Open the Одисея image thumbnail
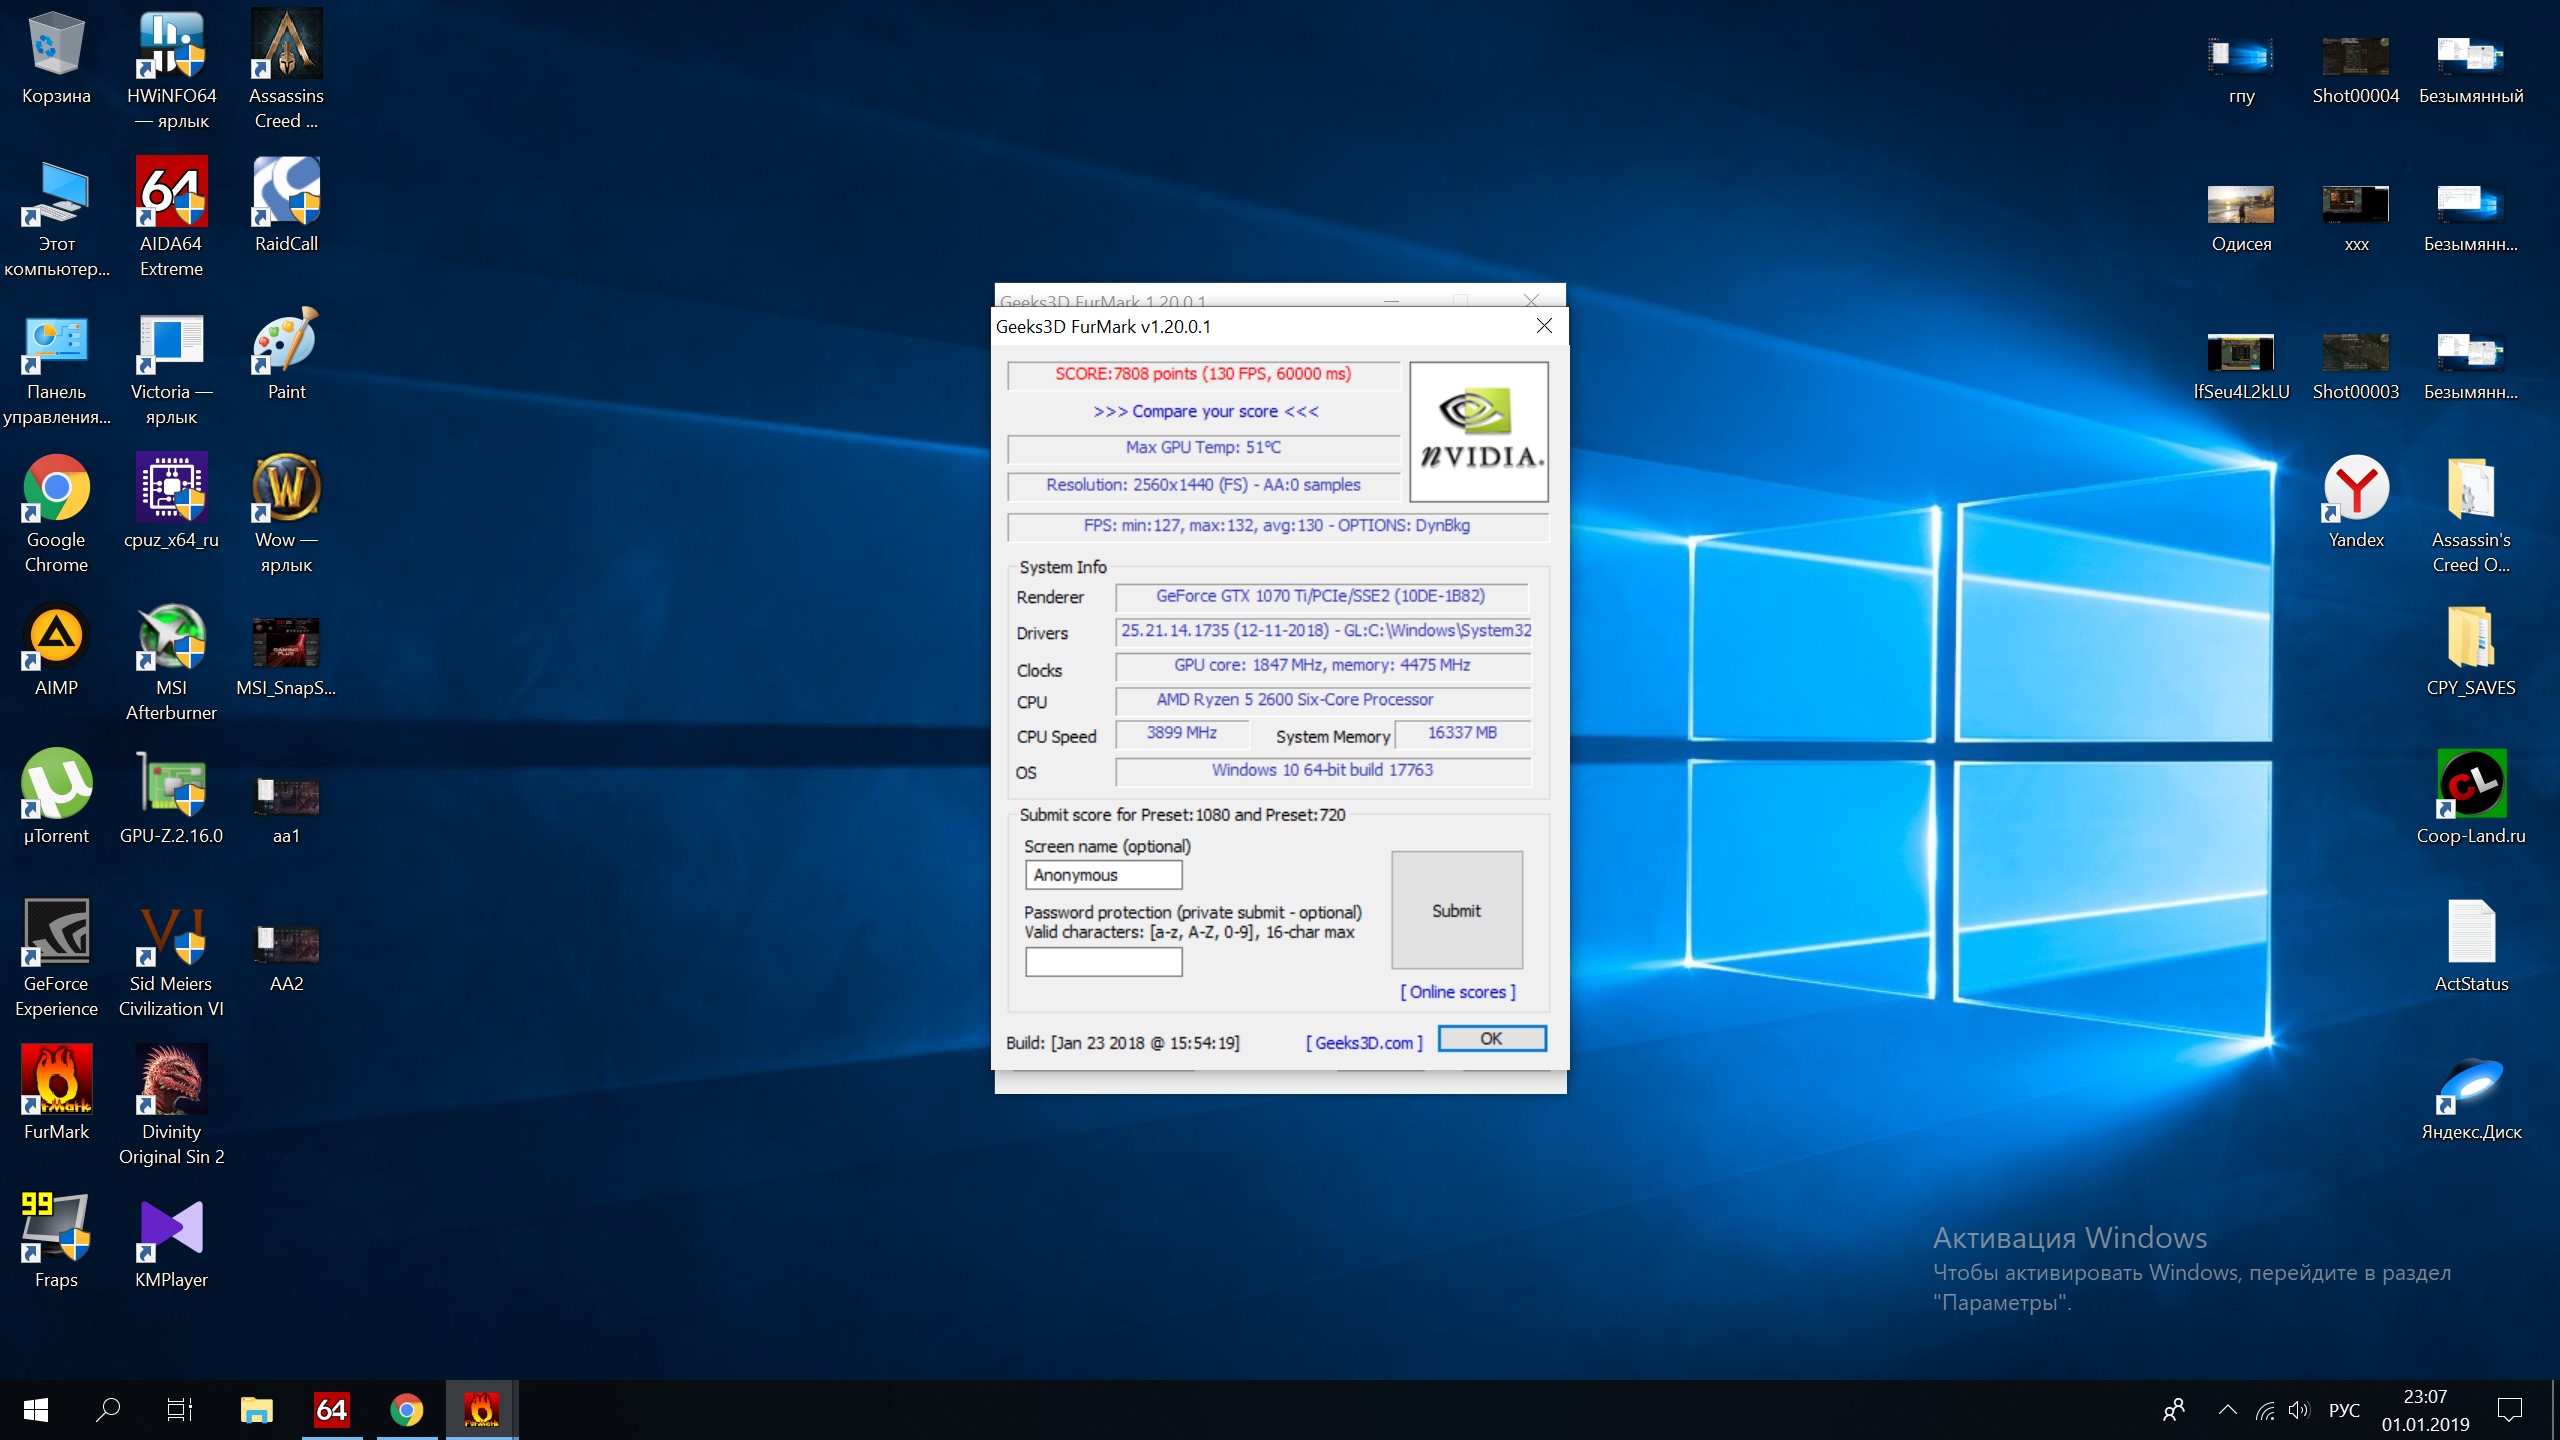2560x1440 pixels. click(x=2241, y=204)
